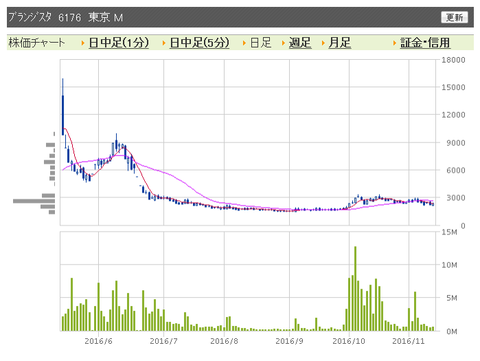Switch to the 月足 monthly chart

339,43
